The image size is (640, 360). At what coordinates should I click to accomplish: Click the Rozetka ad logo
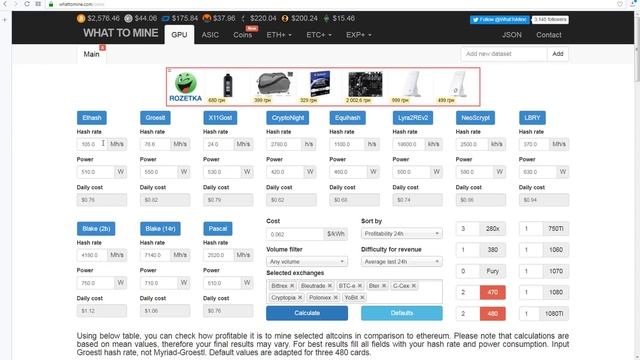click(185, 87)
